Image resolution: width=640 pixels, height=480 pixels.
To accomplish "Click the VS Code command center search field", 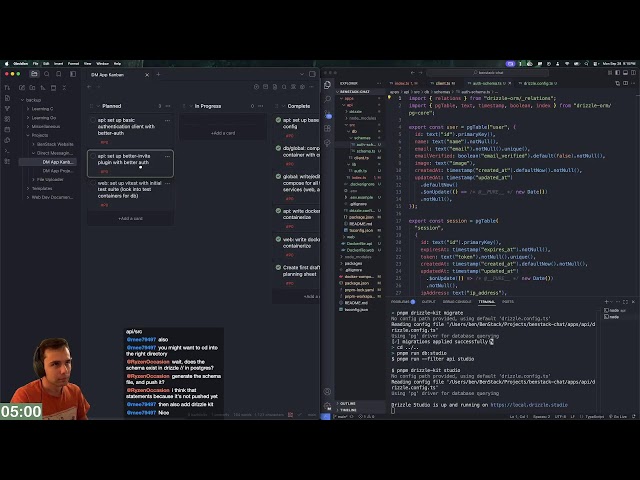I will (487, 73).
